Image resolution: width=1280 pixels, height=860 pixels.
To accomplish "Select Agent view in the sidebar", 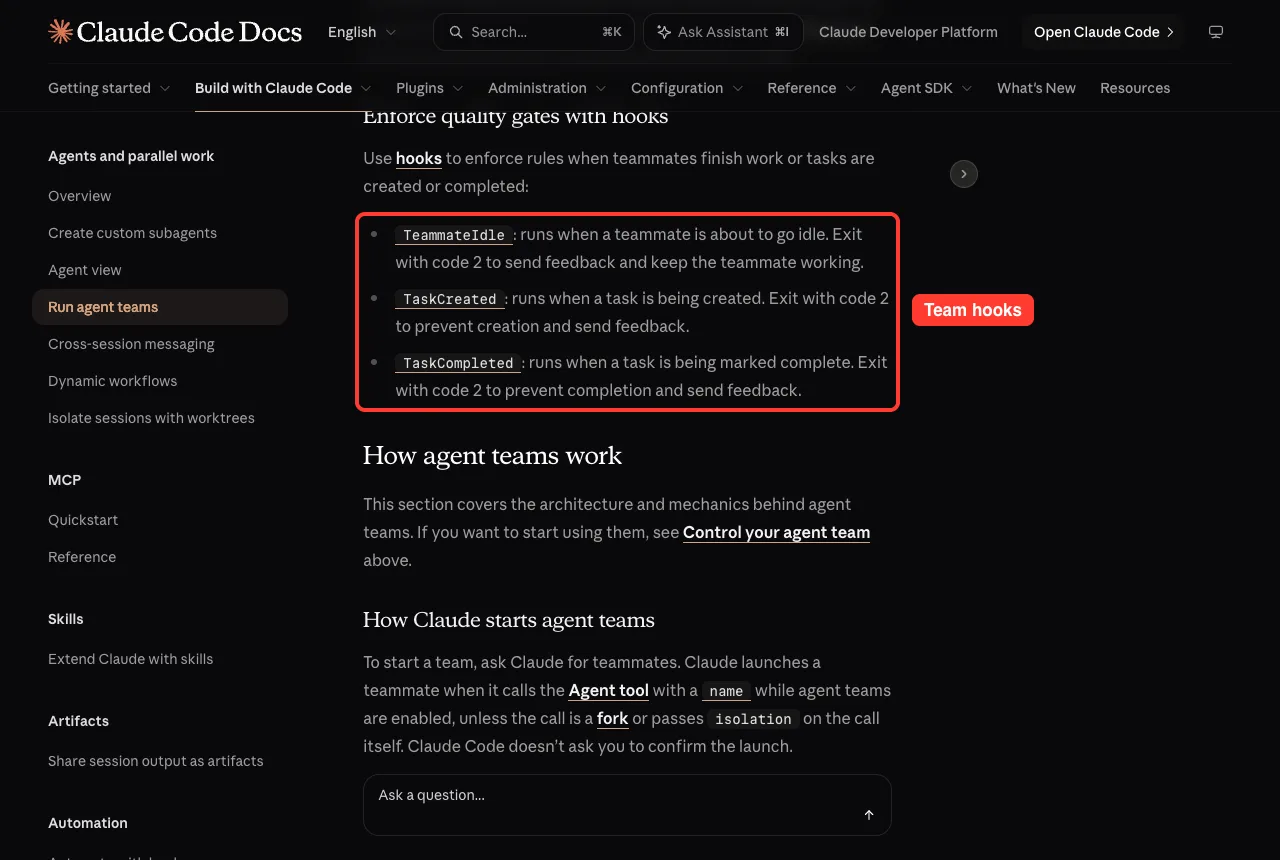I will (85, 270).
